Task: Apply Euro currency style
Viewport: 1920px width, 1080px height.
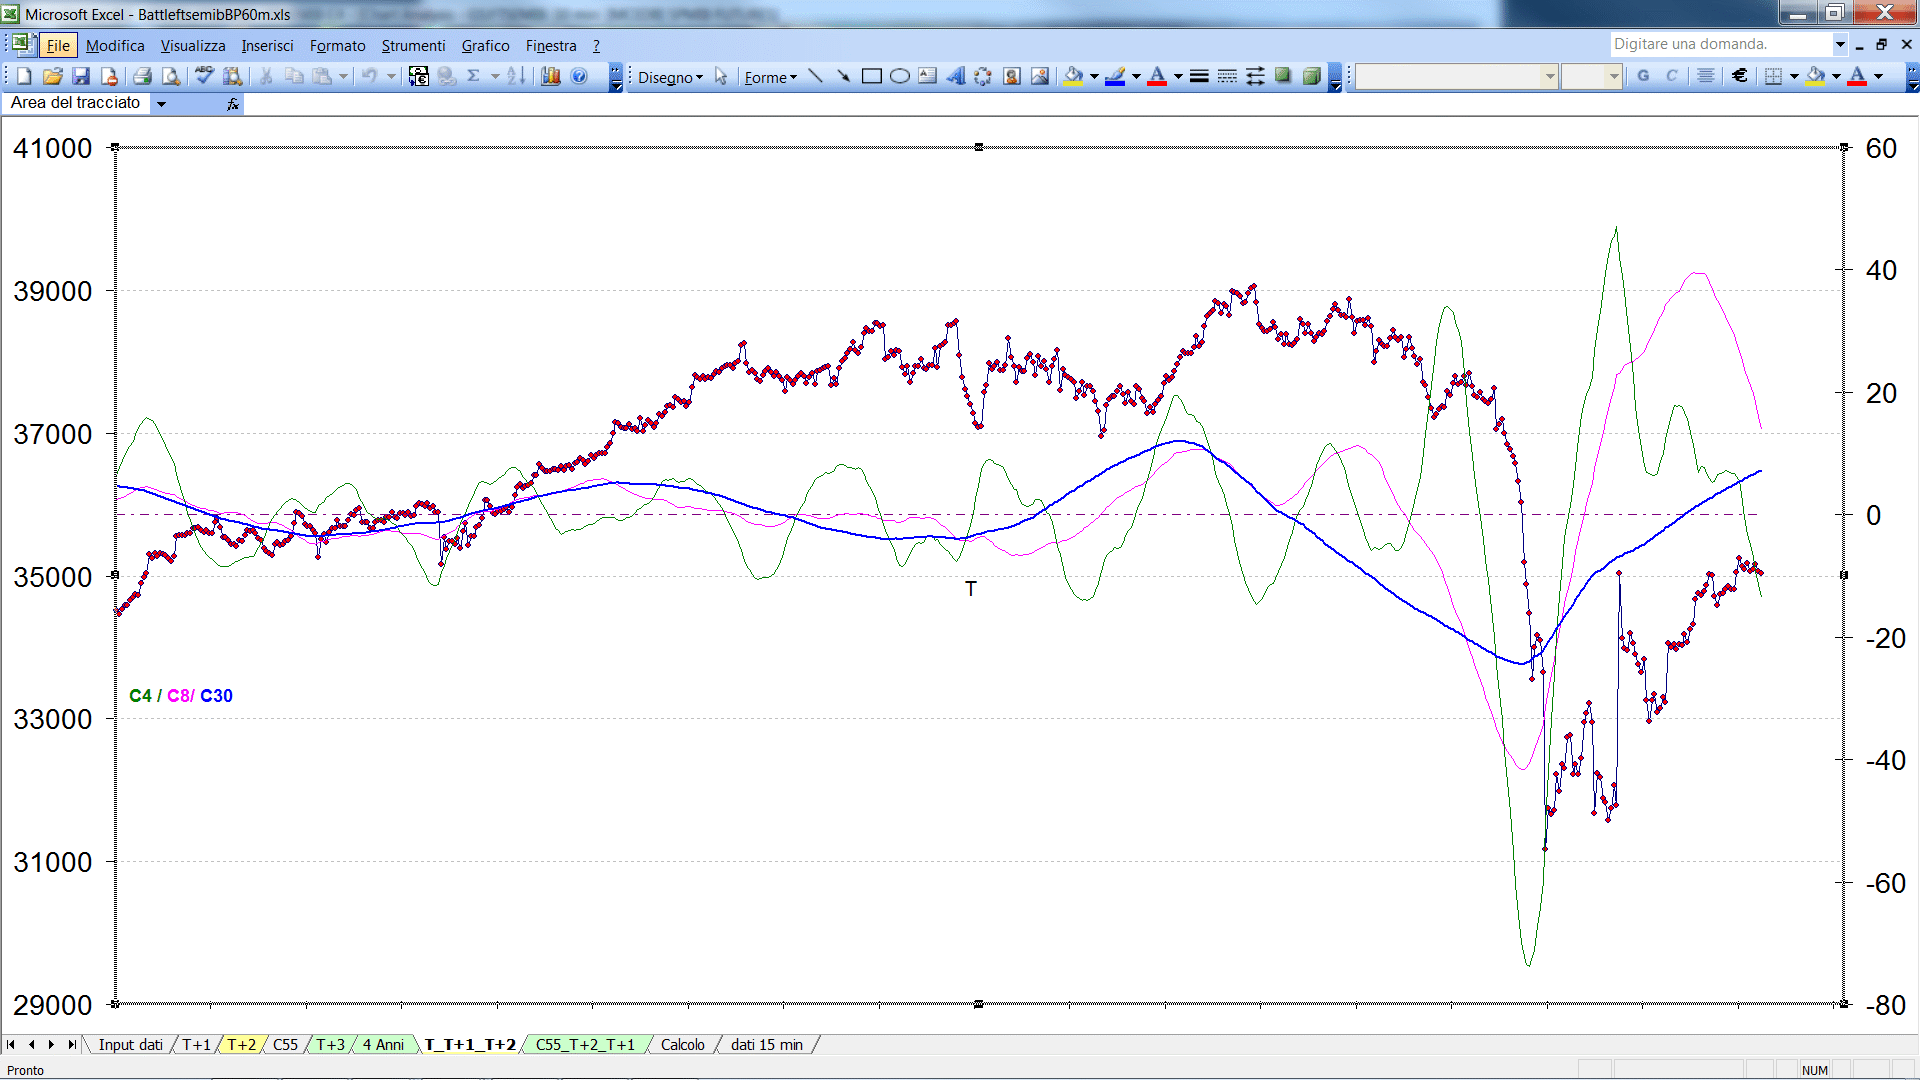Action: pyautogui.click(x=1740, y=76)
